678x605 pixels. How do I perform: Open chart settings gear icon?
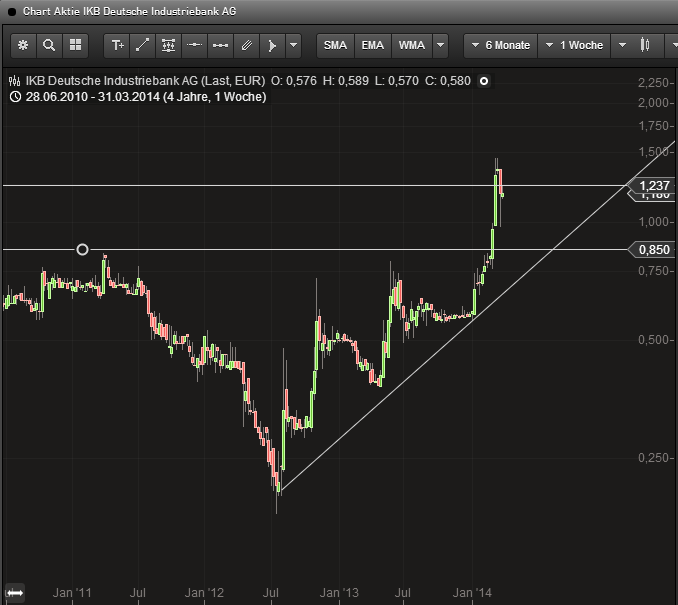point(23,45)
